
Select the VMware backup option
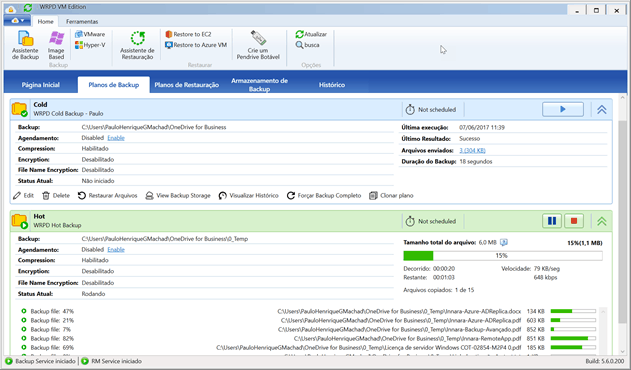pos(90,34)
